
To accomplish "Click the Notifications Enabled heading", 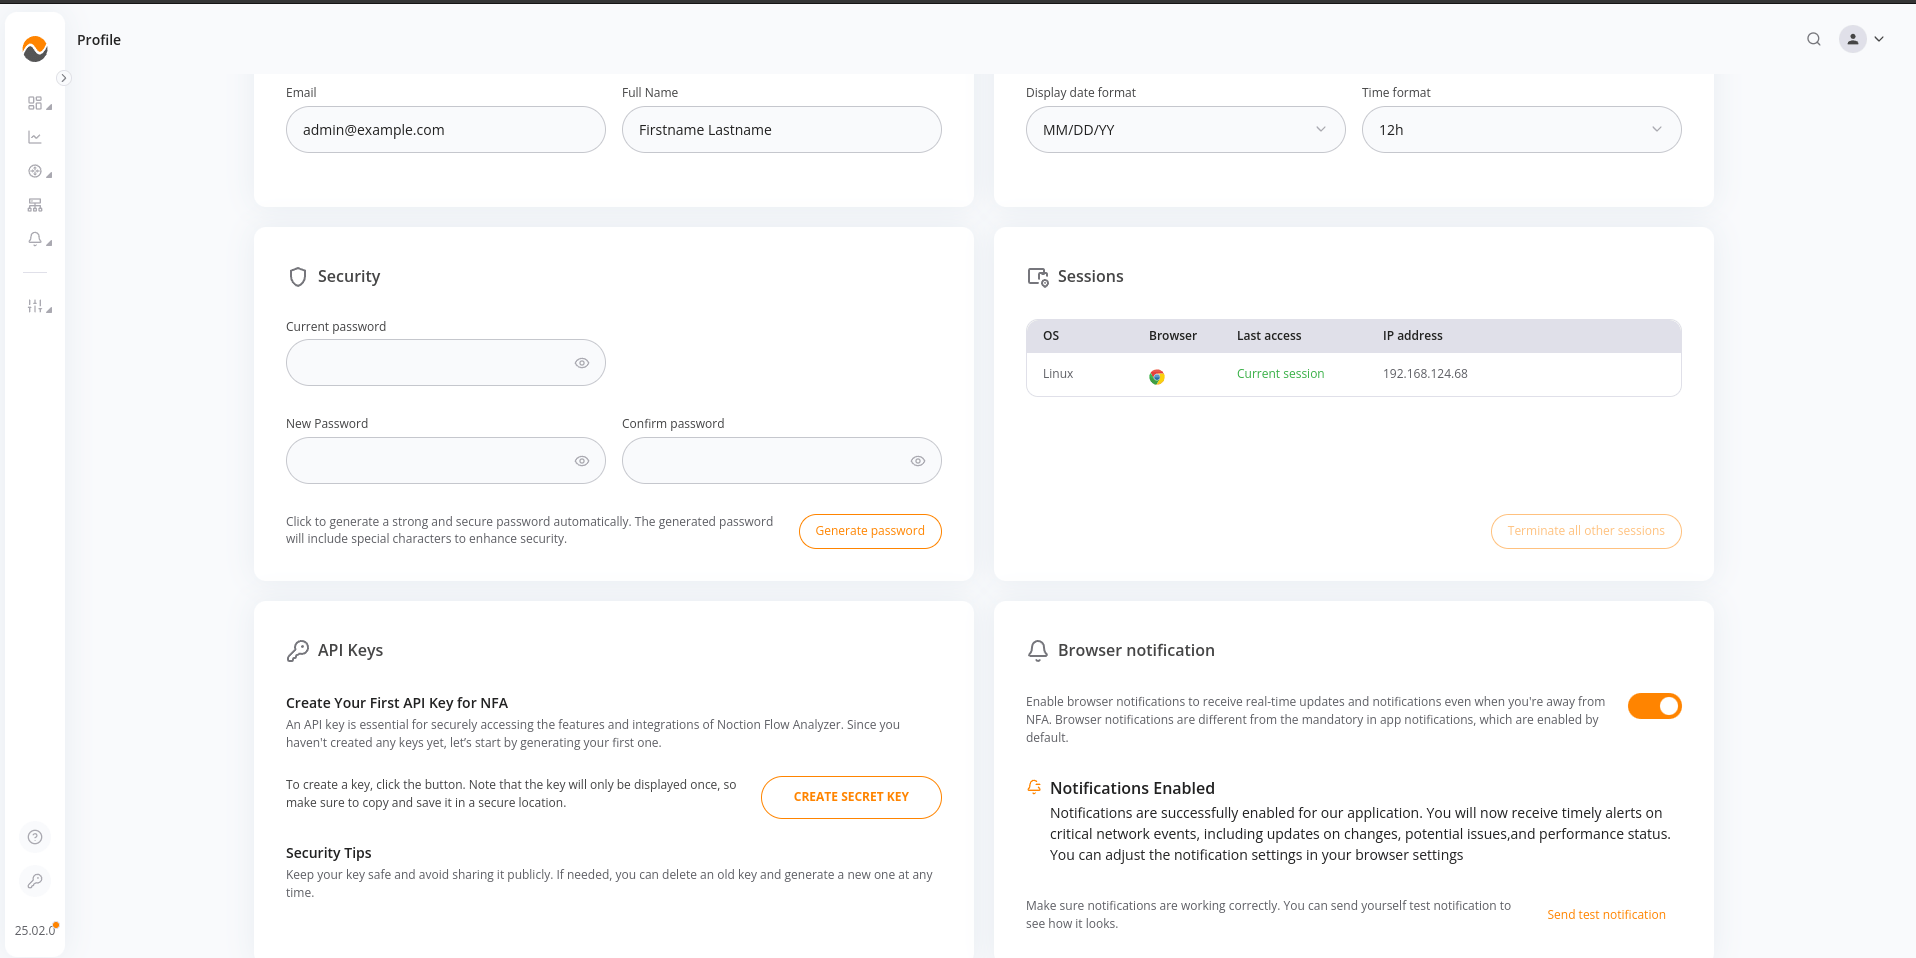I will 1132,788.
